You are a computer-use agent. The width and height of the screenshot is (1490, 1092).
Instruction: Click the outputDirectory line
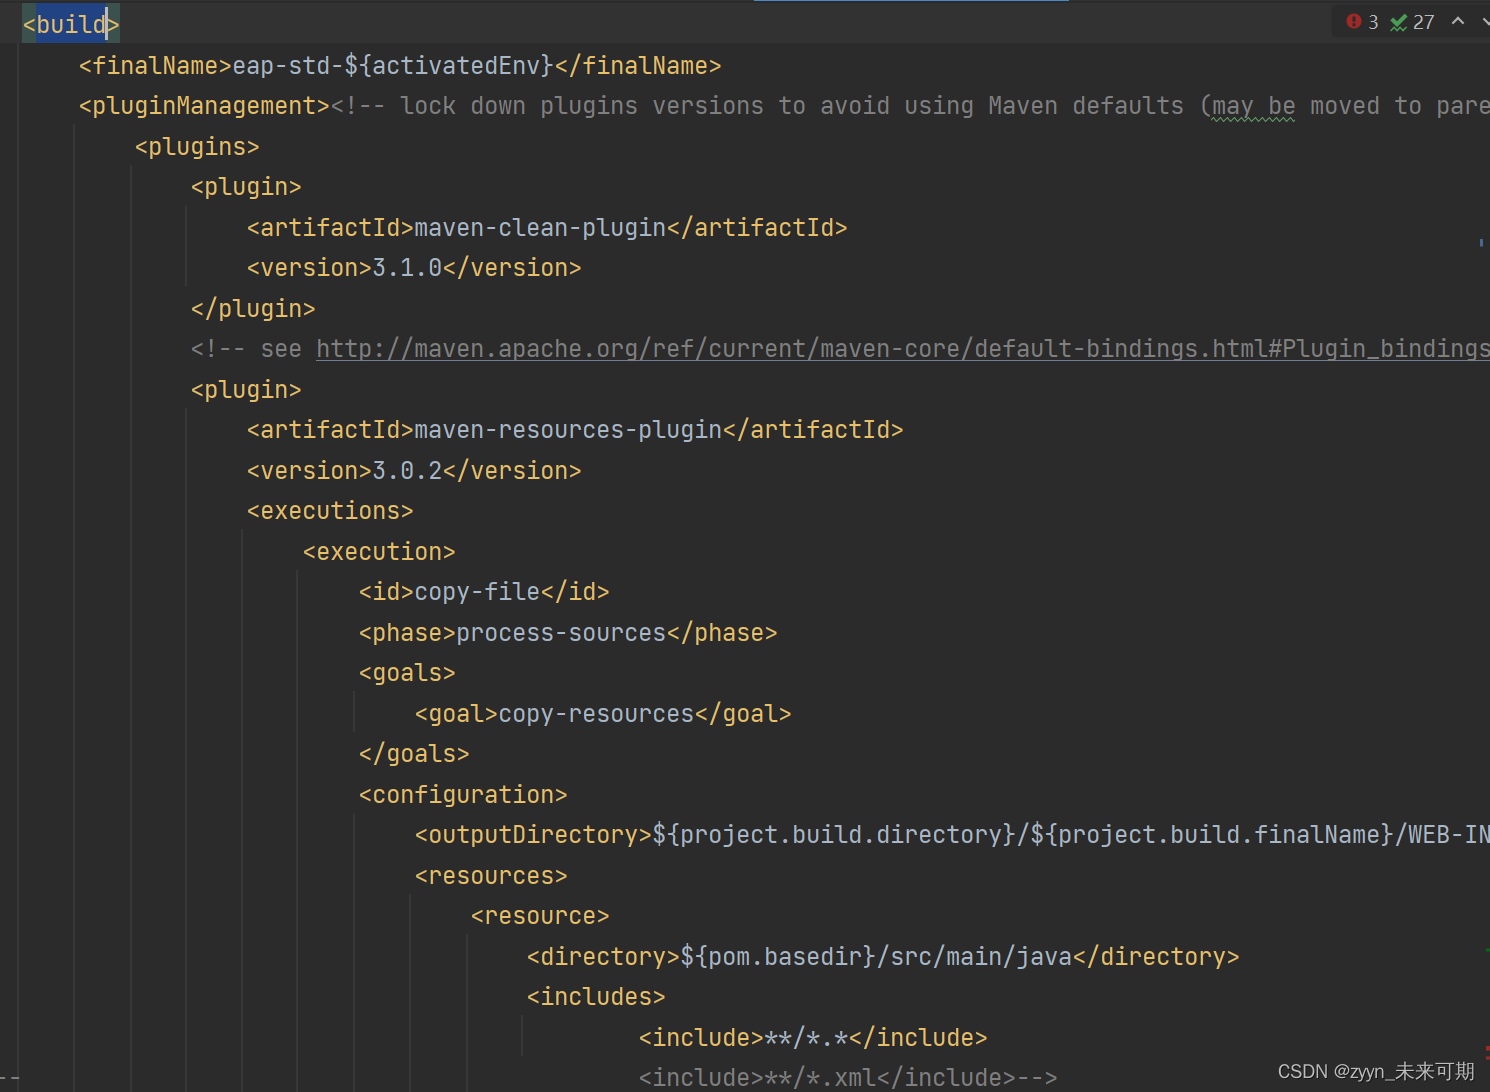pos(952,835)
